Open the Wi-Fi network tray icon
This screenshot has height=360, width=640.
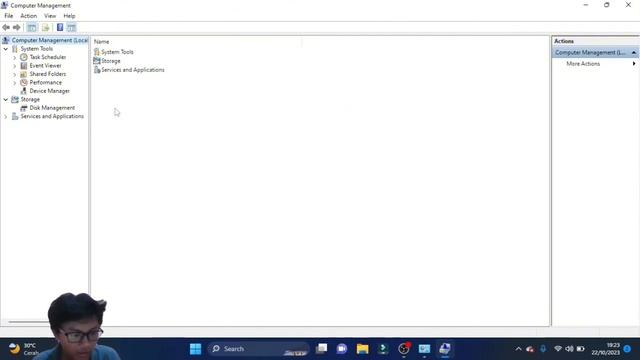point(558,349)
